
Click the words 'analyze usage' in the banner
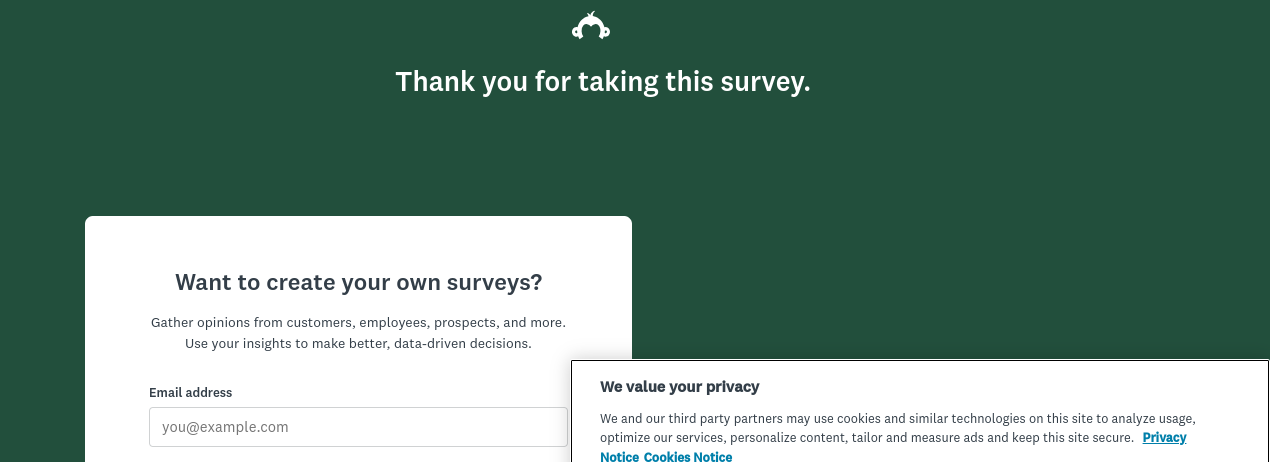pos(1153,419)
